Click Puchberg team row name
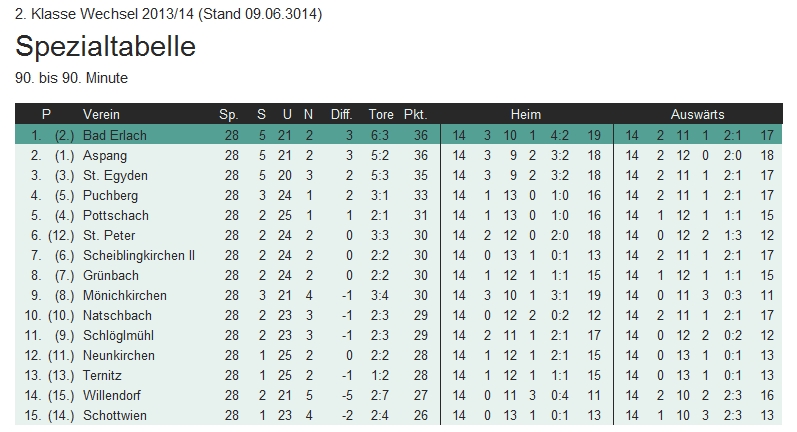This screenshot has height=432, width=797. point(110,196)
